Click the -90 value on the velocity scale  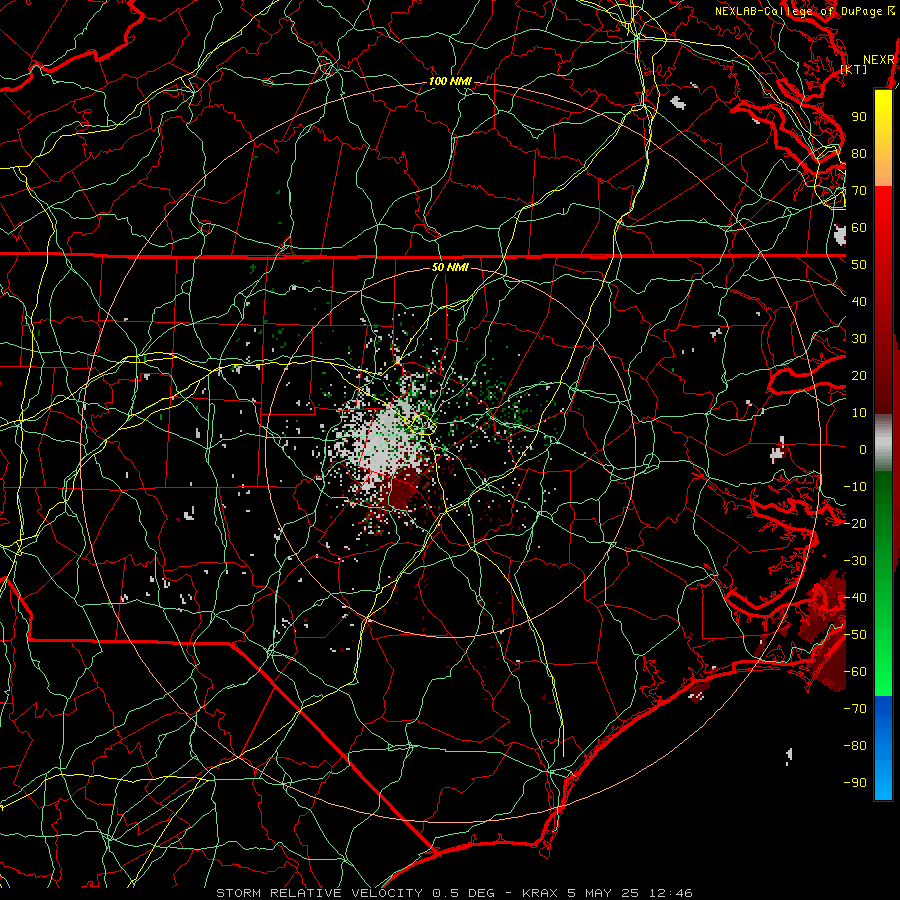(x=855, y=783)
